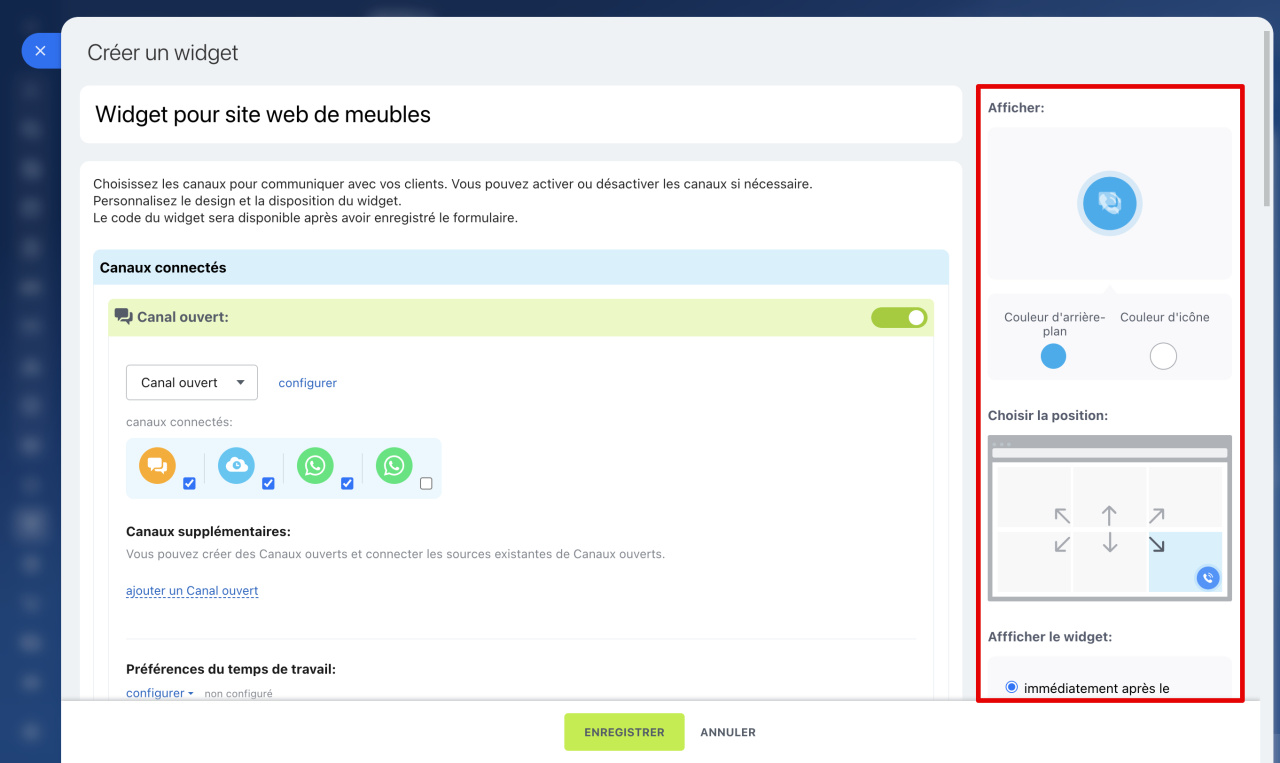Expand configurer under Préférences du temps de travail

[x=159, y=693]
